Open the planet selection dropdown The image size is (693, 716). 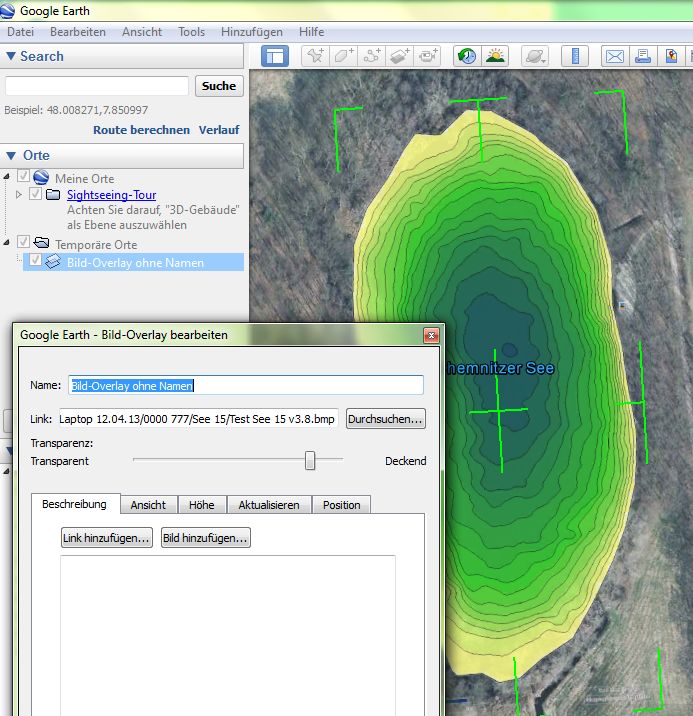click(x=535, y=56)
